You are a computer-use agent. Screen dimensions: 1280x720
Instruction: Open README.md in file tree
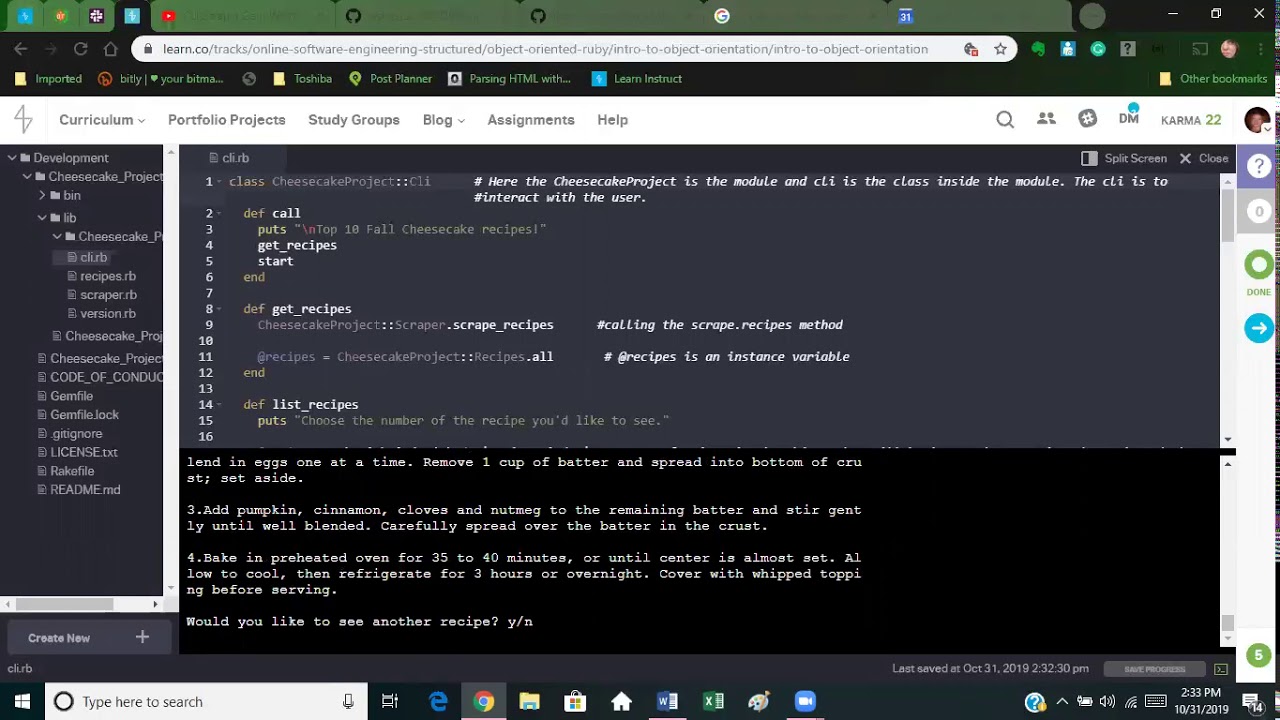(85, 490)
